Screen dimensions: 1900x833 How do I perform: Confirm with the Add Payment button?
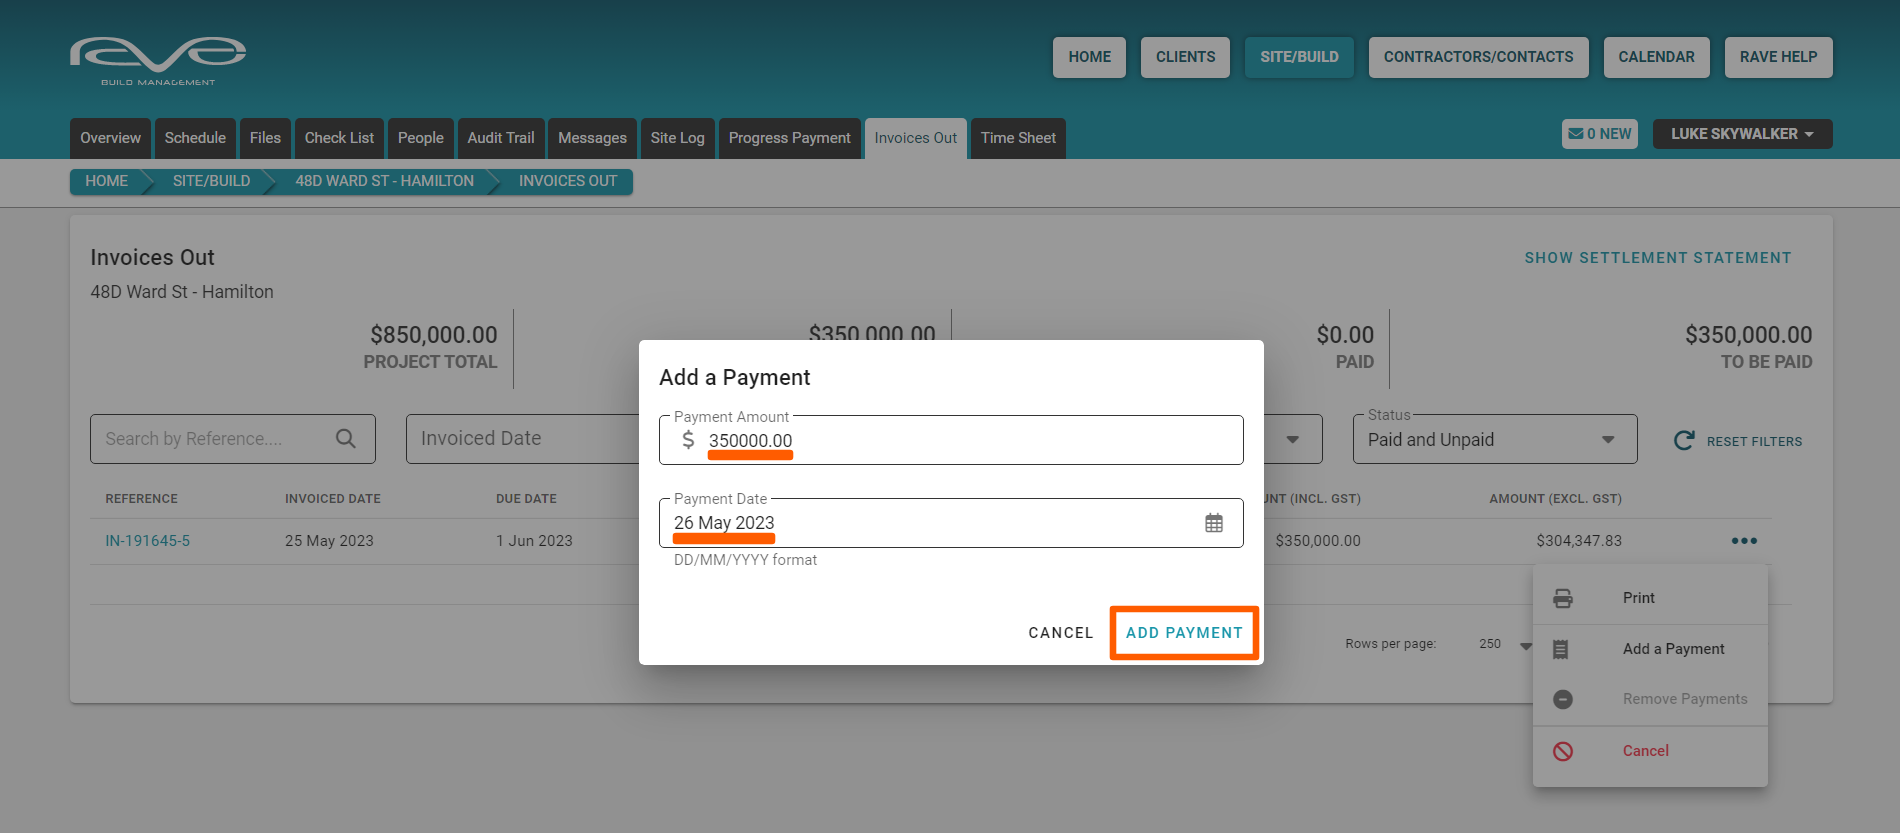point(1184,633)
